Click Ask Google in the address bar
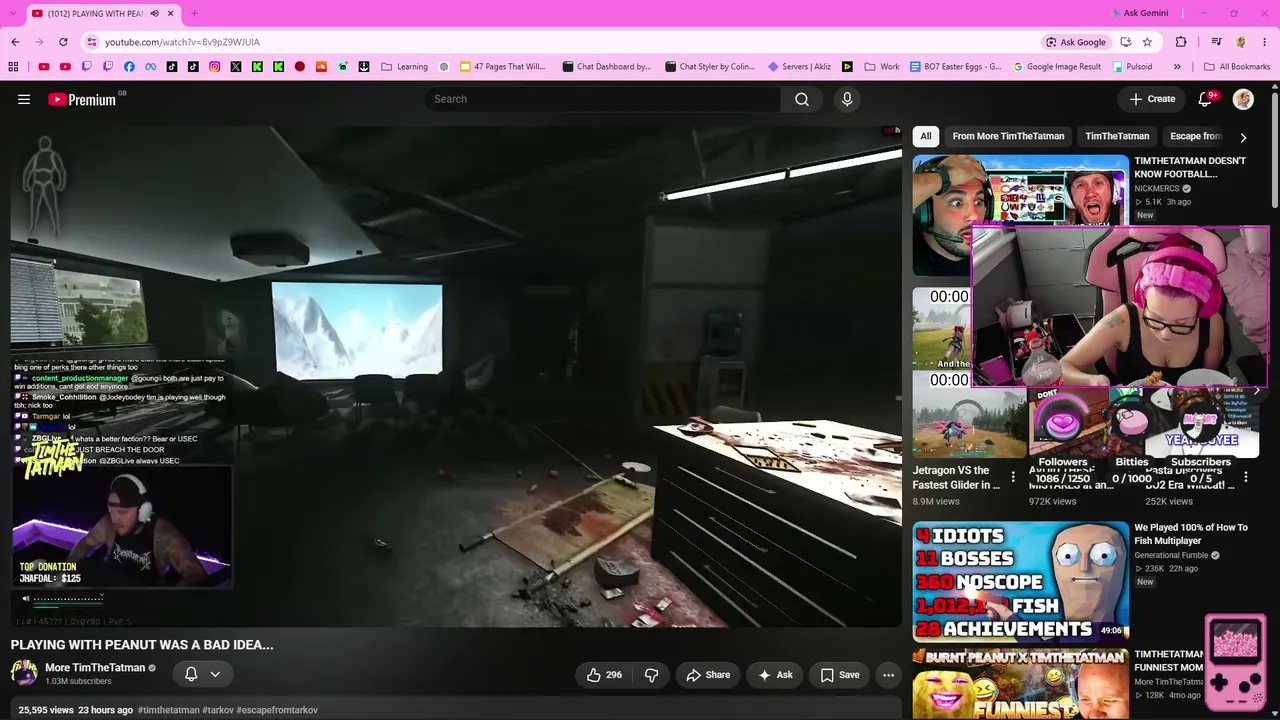The height and width of the screenshot is (720, 1280). click(x=1076, y=42)
